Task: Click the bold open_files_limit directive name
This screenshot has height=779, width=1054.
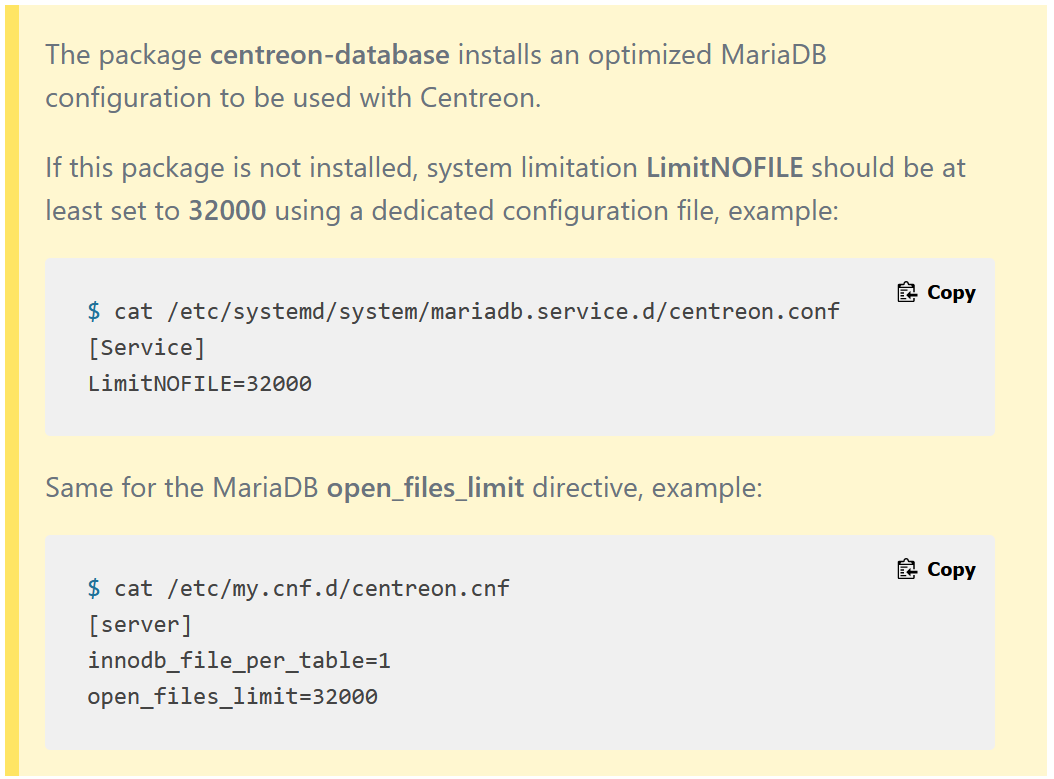Action: (425, 489)
